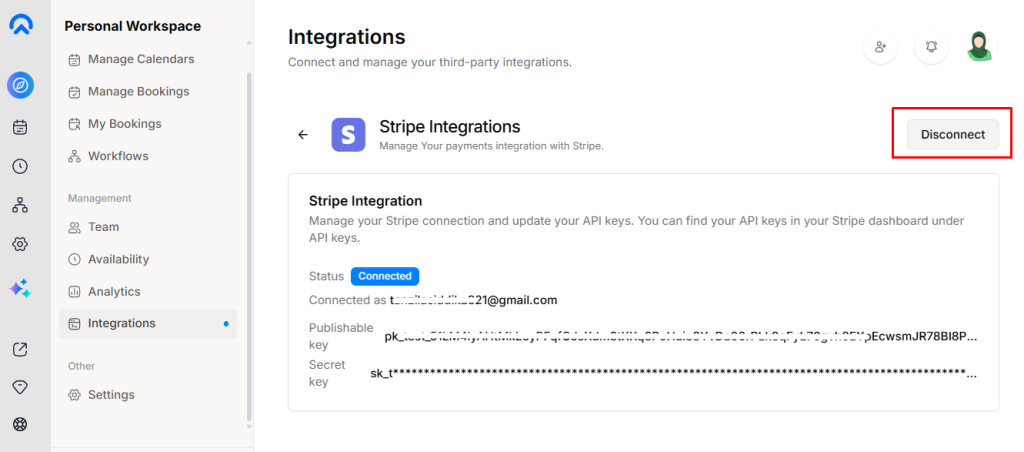
Task: Open the Workflows page
Action: pos(118,156)
